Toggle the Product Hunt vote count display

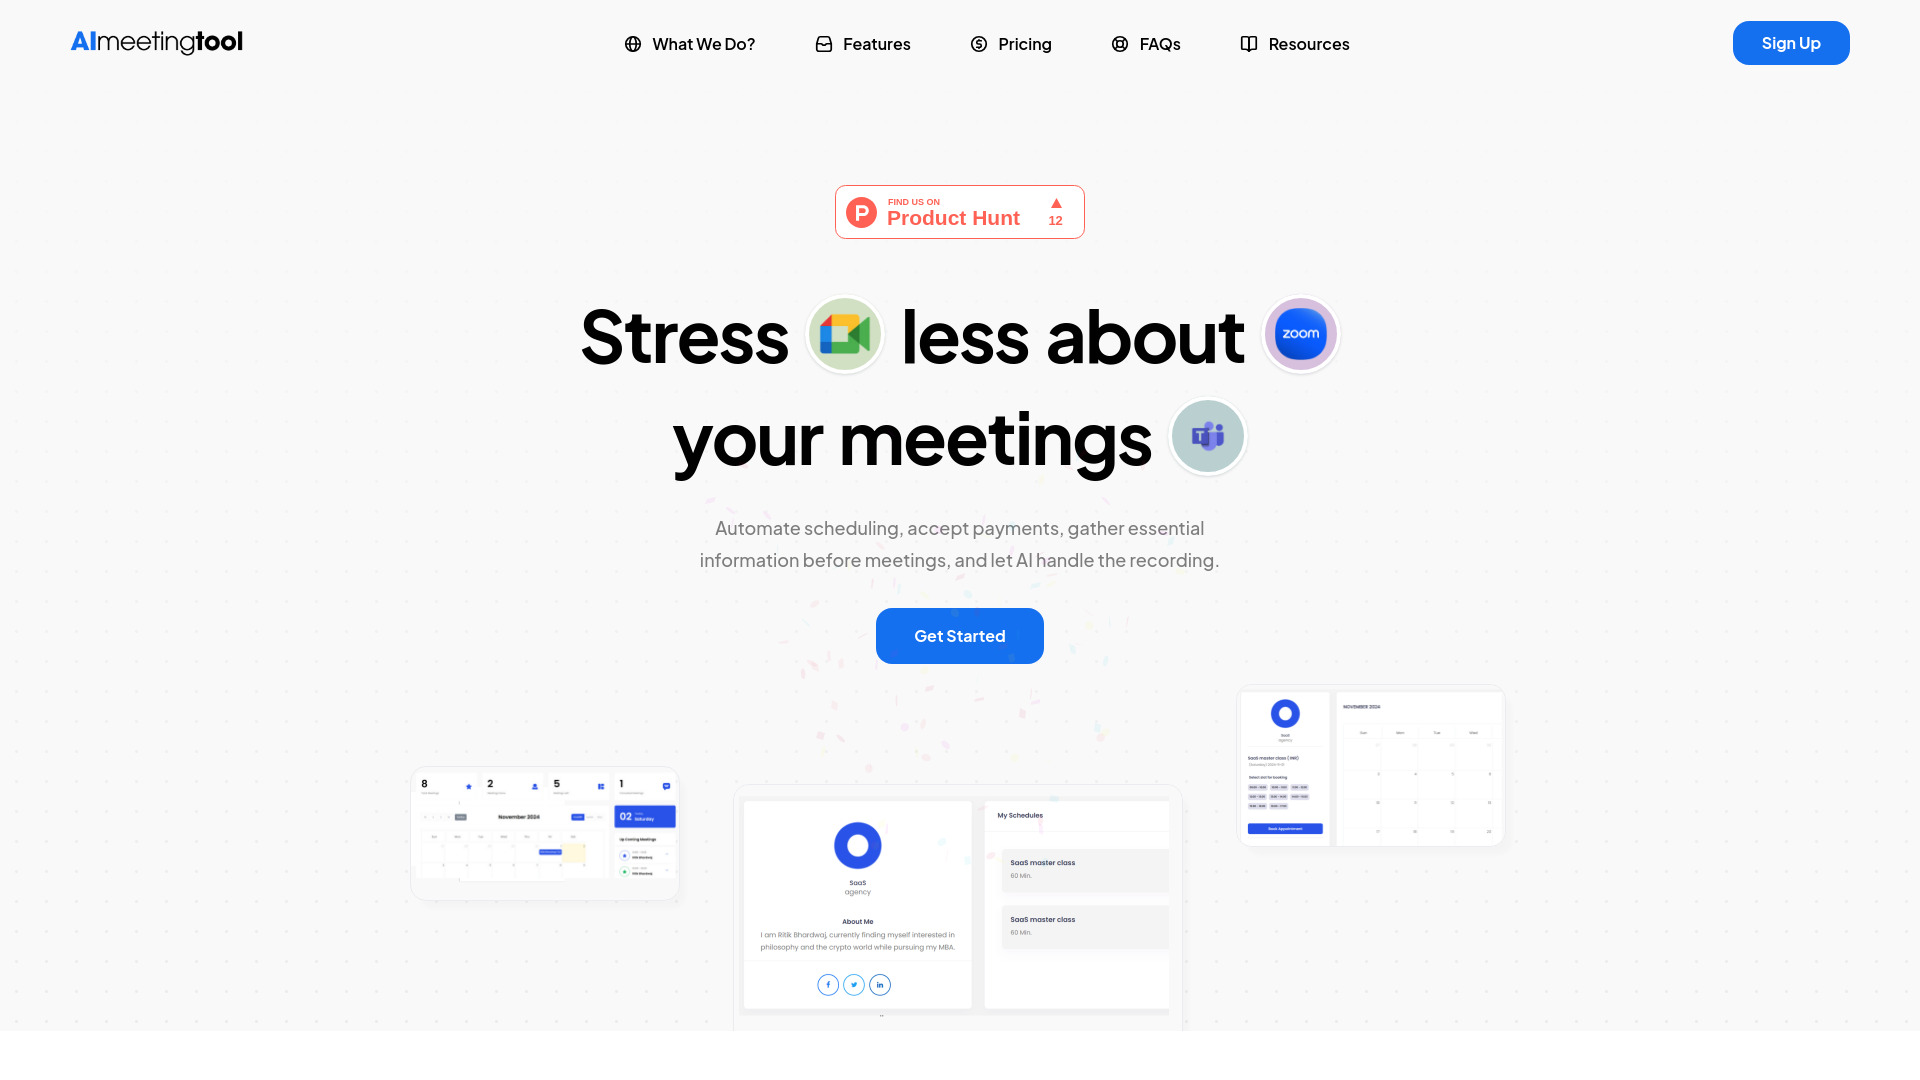(1055, 212)
